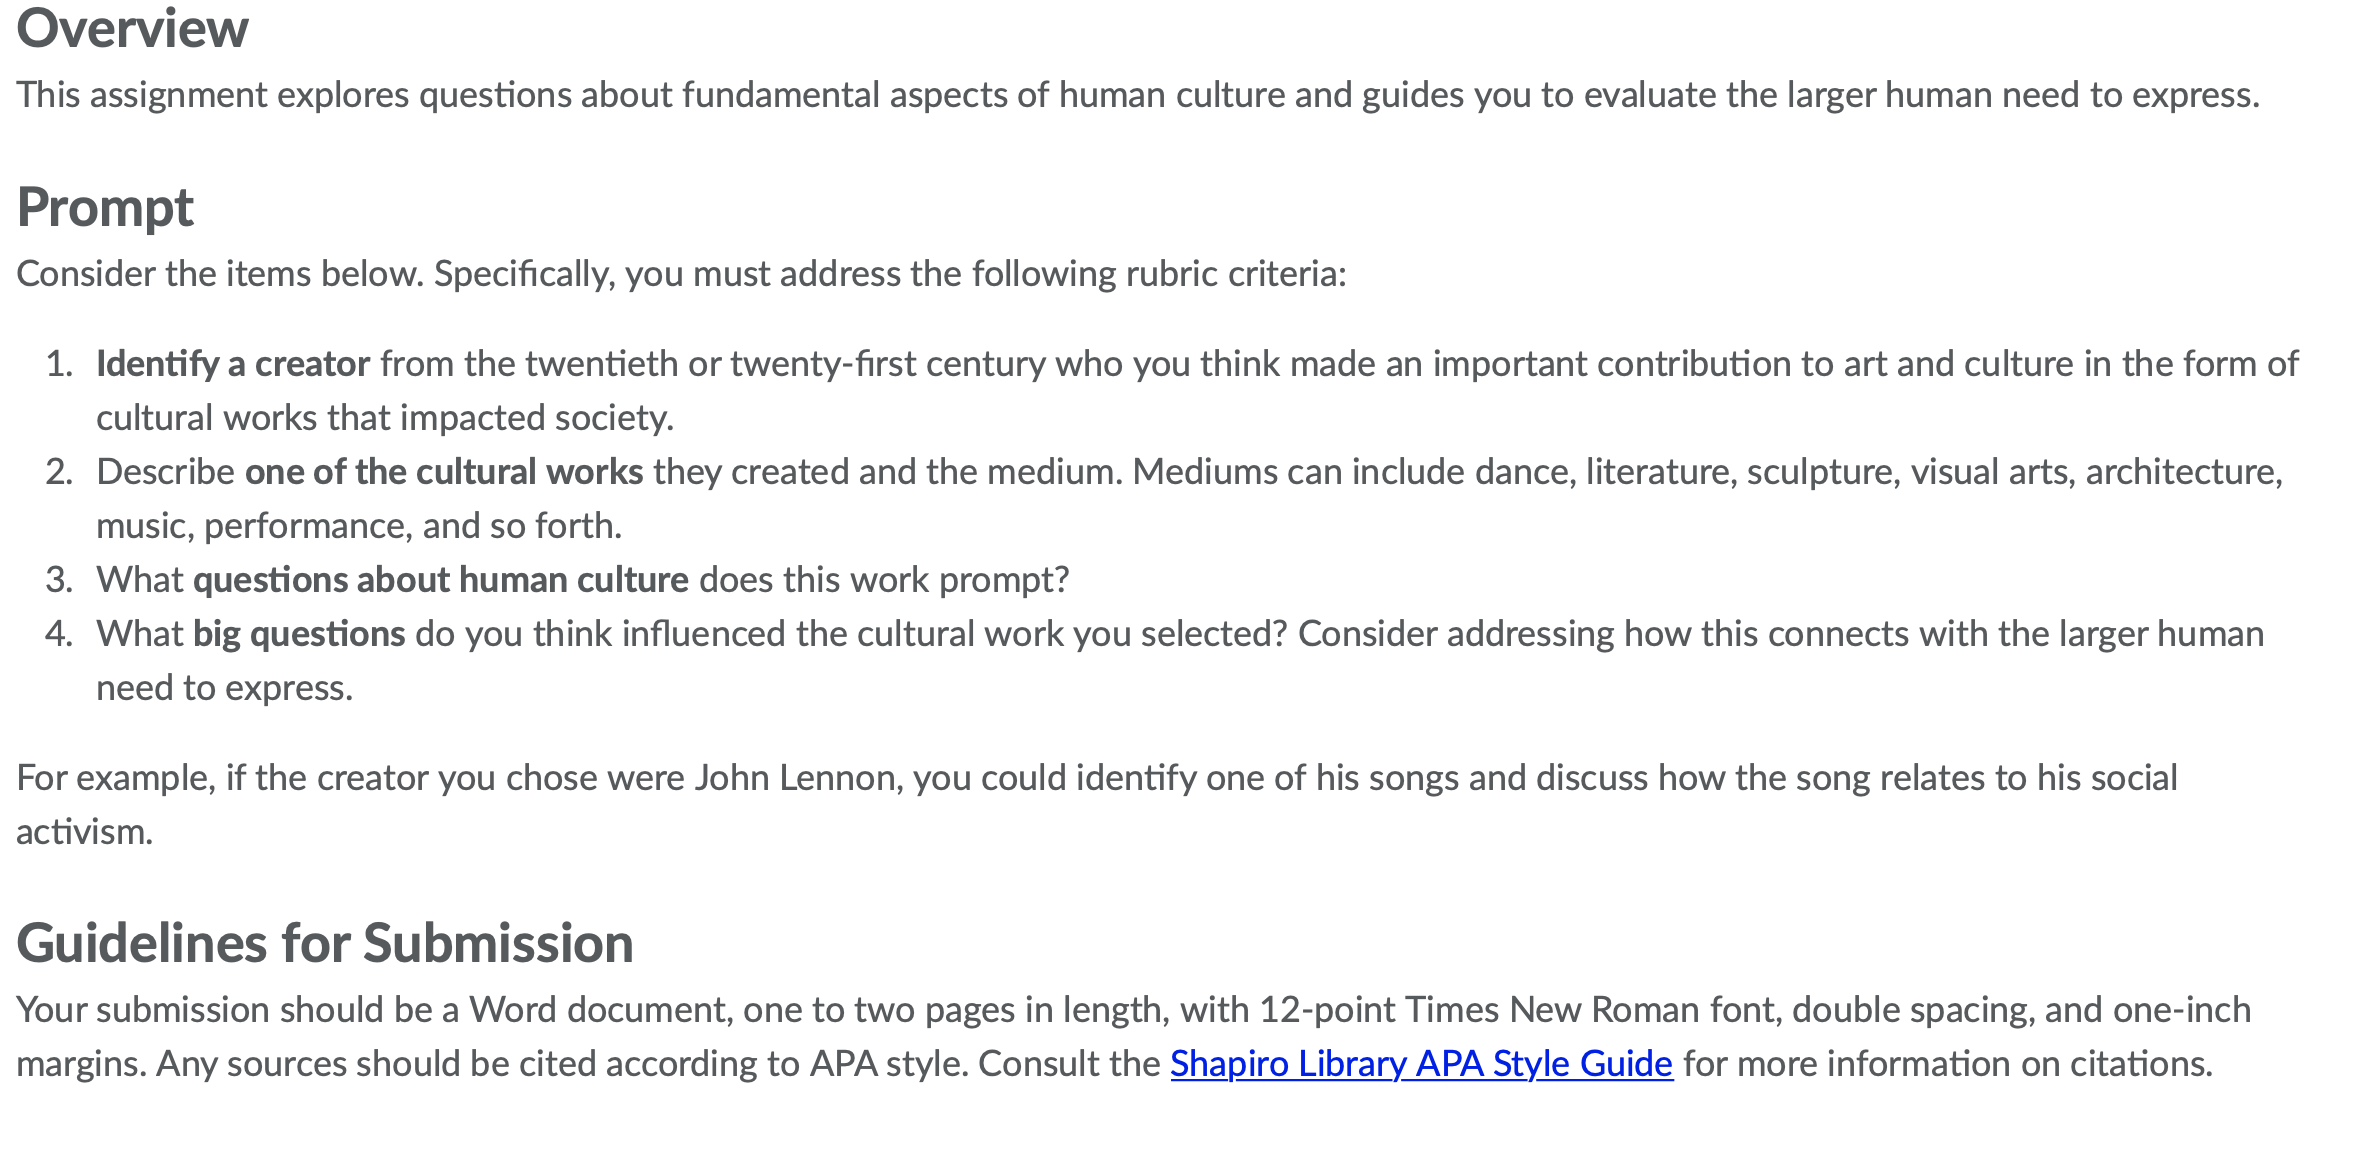The image size is (2368, 1154).
Task: Click list number 1 marker
Action: [x=59, y=363]
